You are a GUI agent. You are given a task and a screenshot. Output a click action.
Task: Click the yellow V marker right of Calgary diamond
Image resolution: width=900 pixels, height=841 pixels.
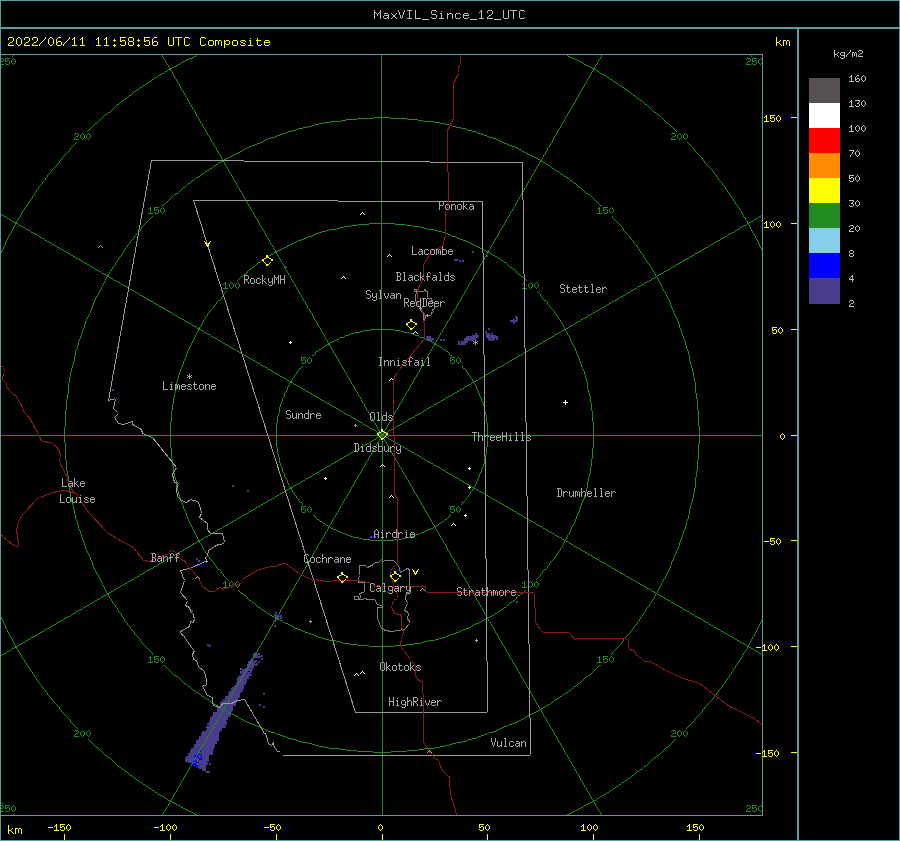pyautogui.click(x=416, y=572)
